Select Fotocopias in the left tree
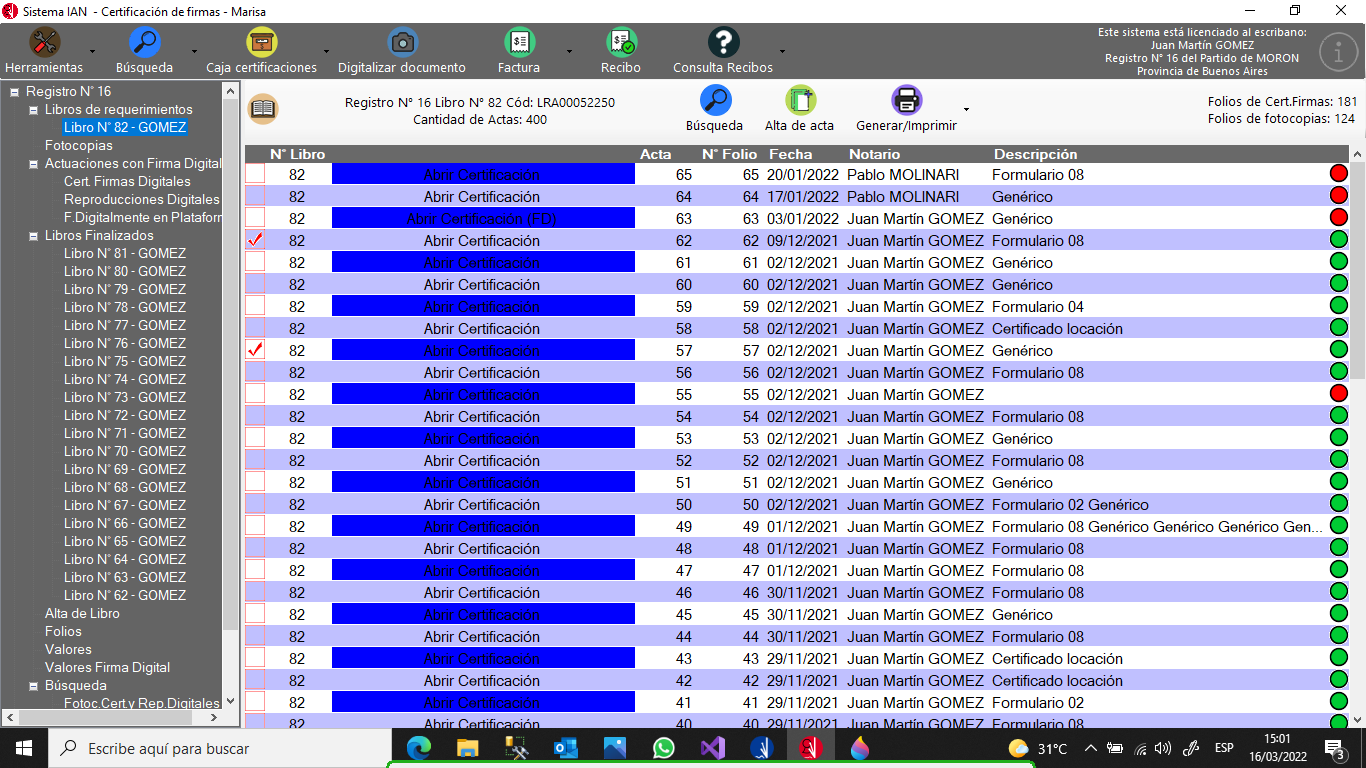This screenshot has height=768, width=1366. point(78,146)
